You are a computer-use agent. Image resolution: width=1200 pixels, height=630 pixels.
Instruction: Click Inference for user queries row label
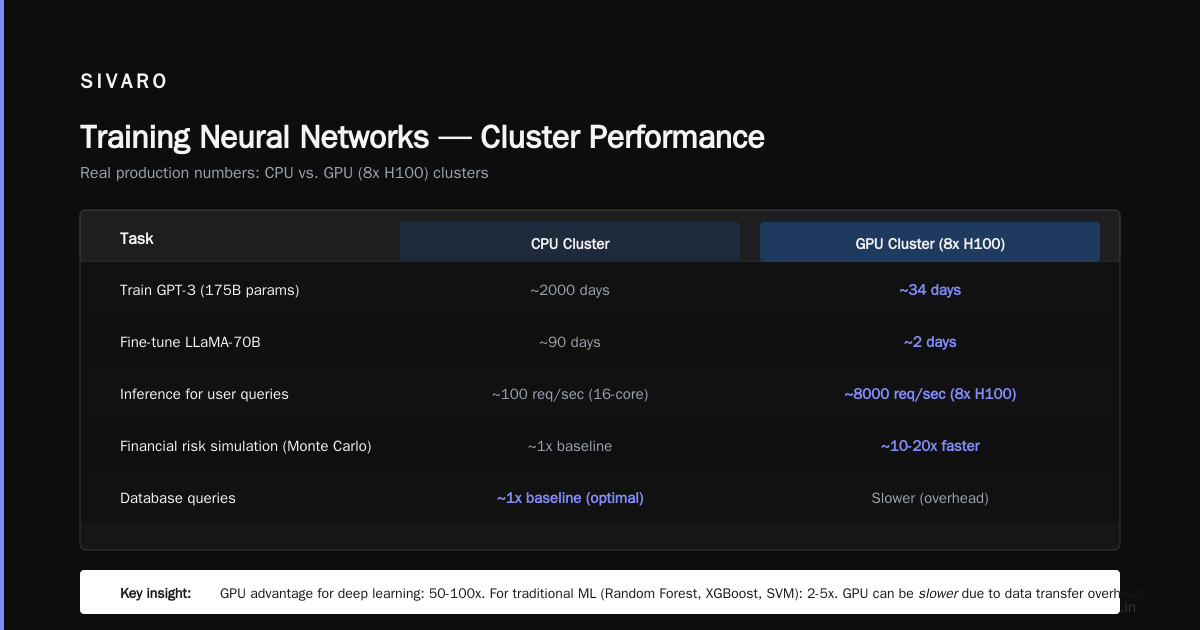[204, 394]
